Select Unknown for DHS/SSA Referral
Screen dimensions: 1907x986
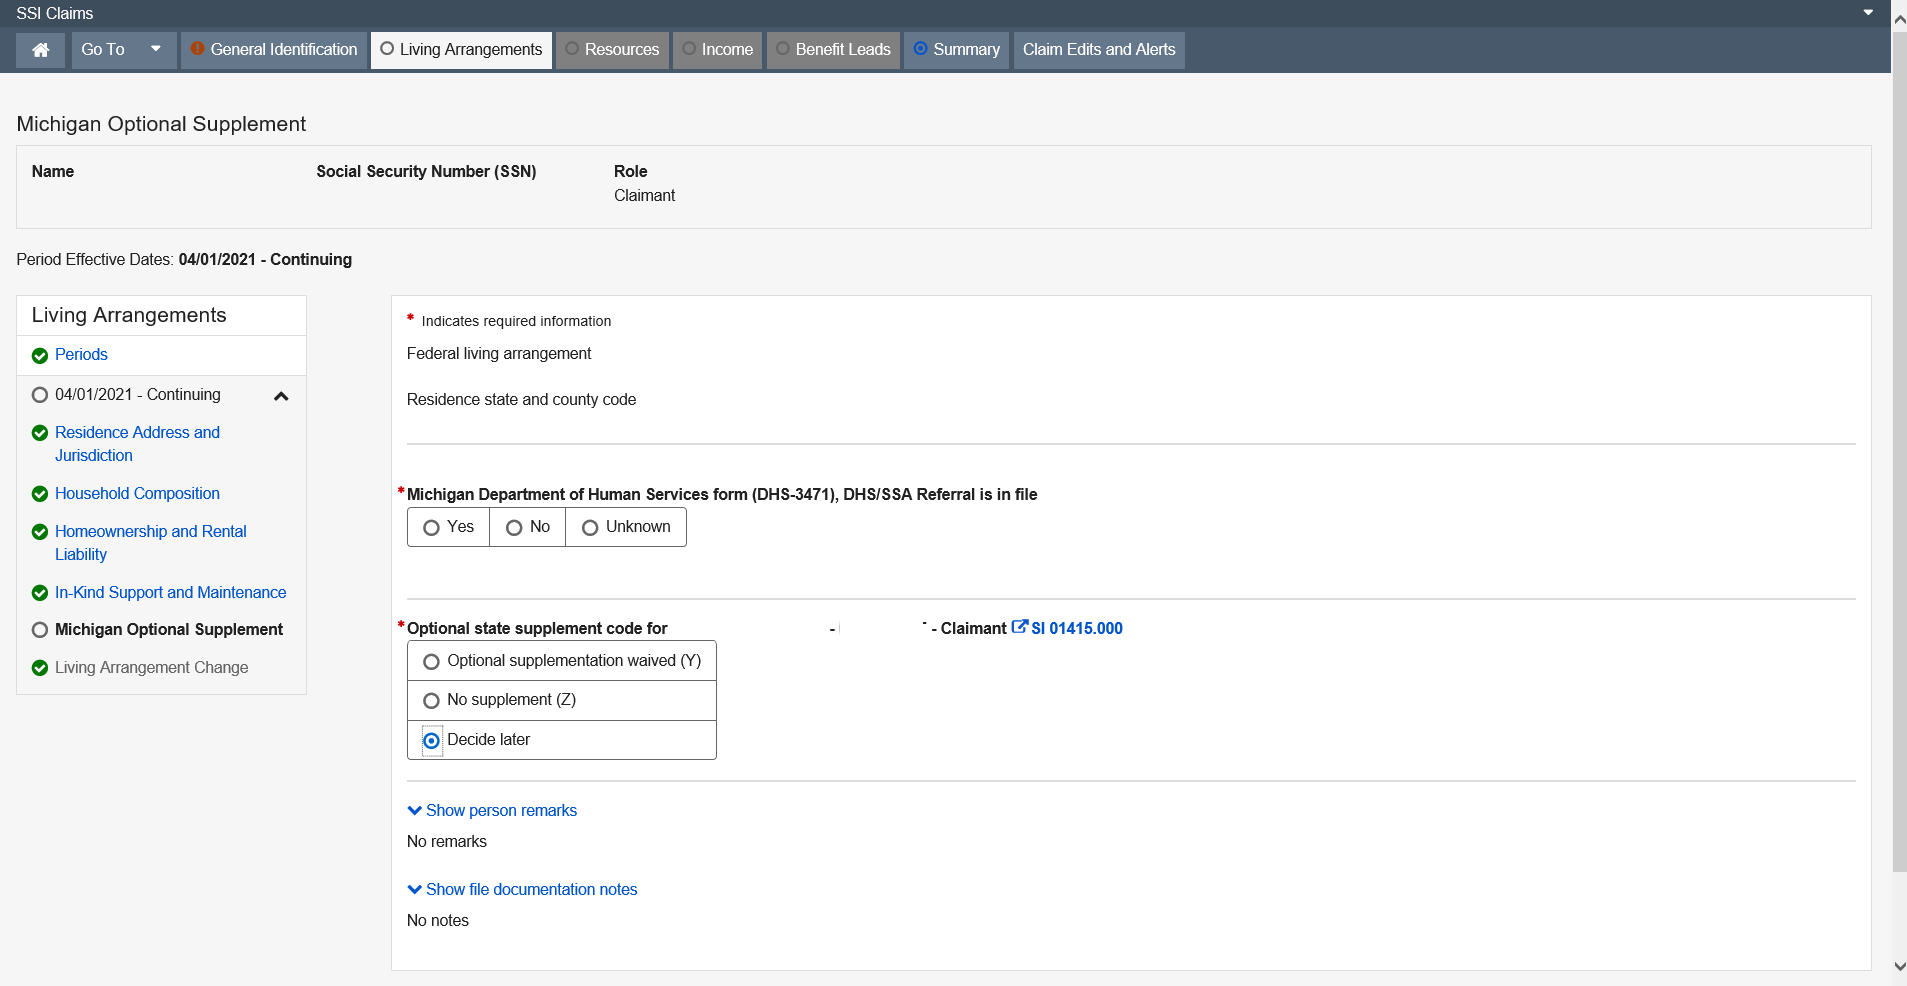590,528
